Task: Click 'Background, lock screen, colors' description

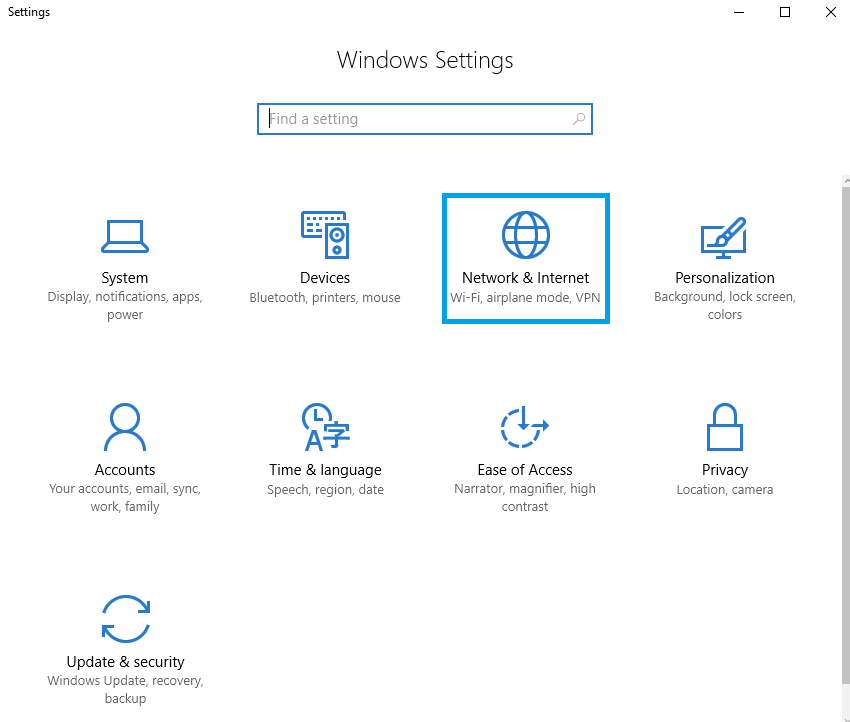Action: tap(725, 306)
